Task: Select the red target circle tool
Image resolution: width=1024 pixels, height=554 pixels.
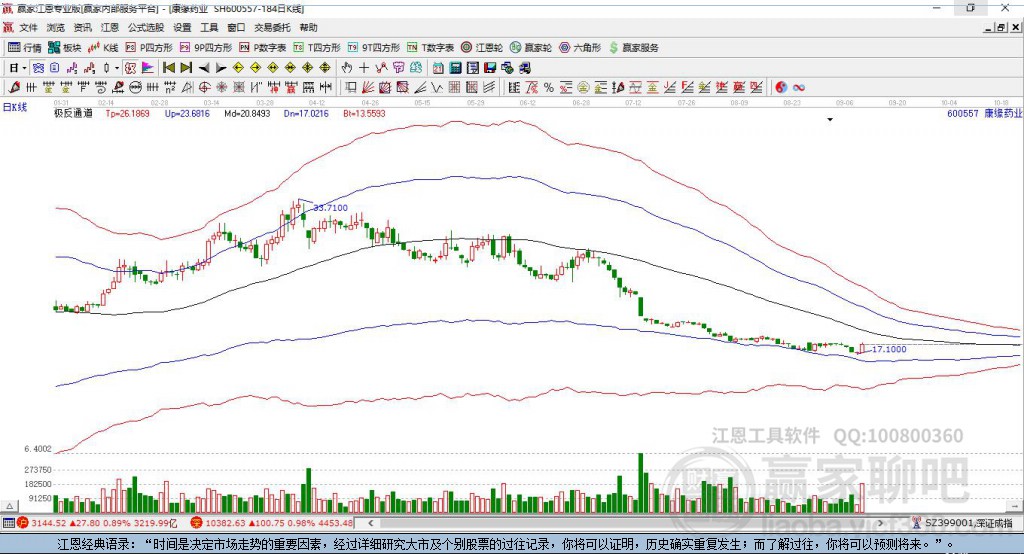Action: pos(204,88)
